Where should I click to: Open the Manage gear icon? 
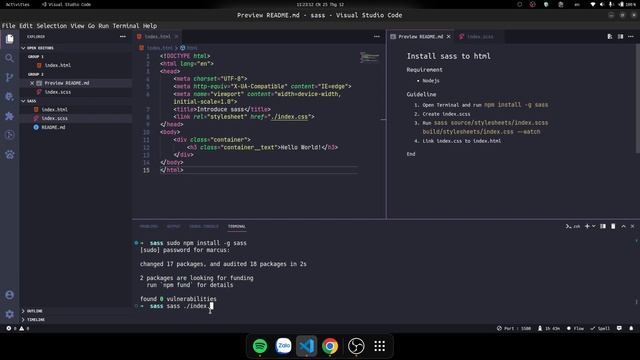click(x=9, y=314)
